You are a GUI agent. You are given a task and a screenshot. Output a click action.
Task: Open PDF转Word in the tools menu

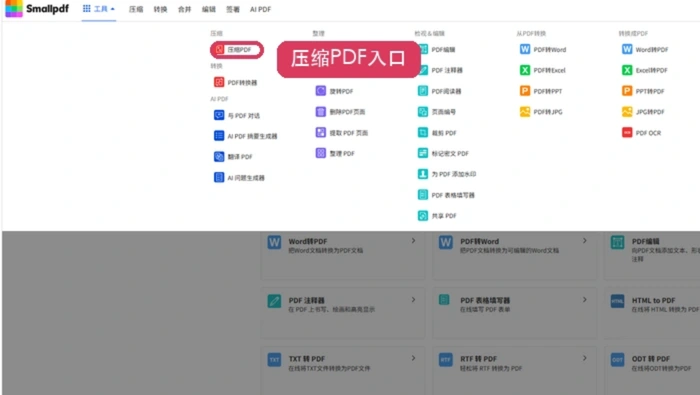543,50
